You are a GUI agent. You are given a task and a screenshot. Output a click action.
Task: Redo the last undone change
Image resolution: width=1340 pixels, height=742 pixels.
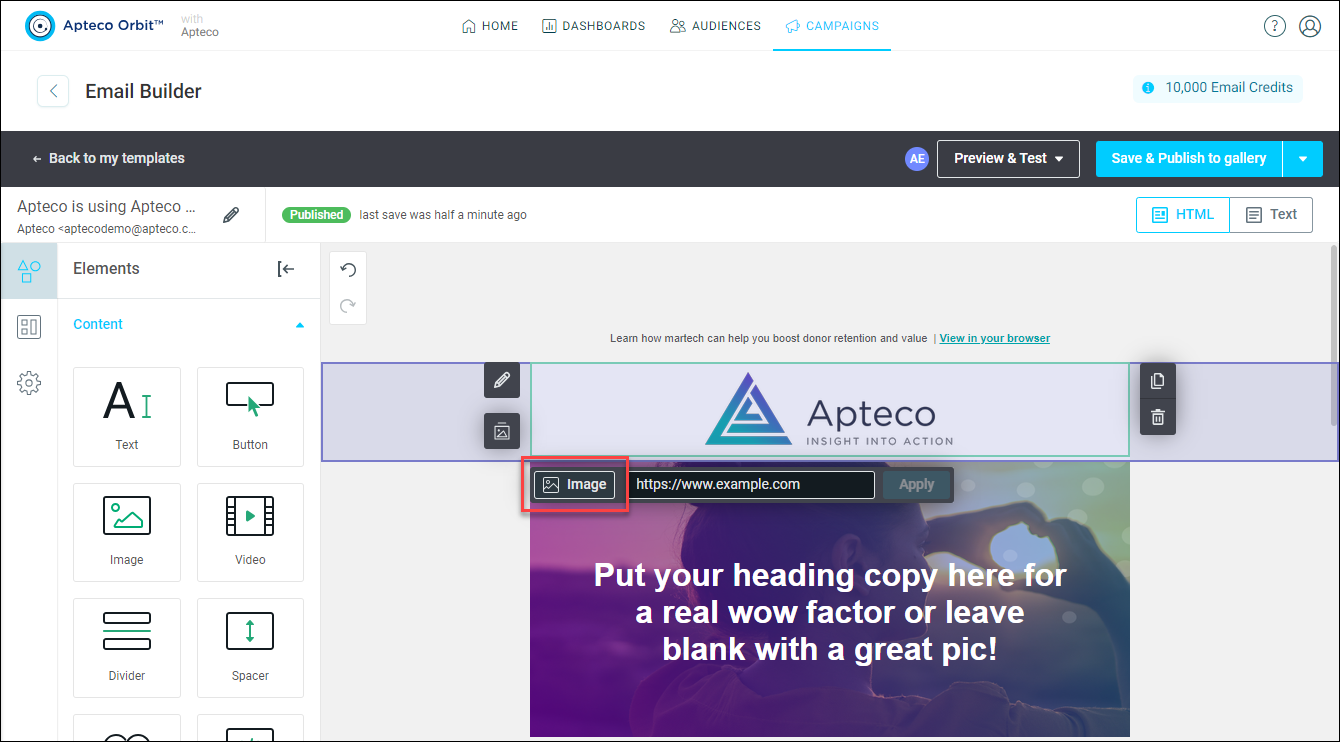pyautogui.click(x=348, y=306)
